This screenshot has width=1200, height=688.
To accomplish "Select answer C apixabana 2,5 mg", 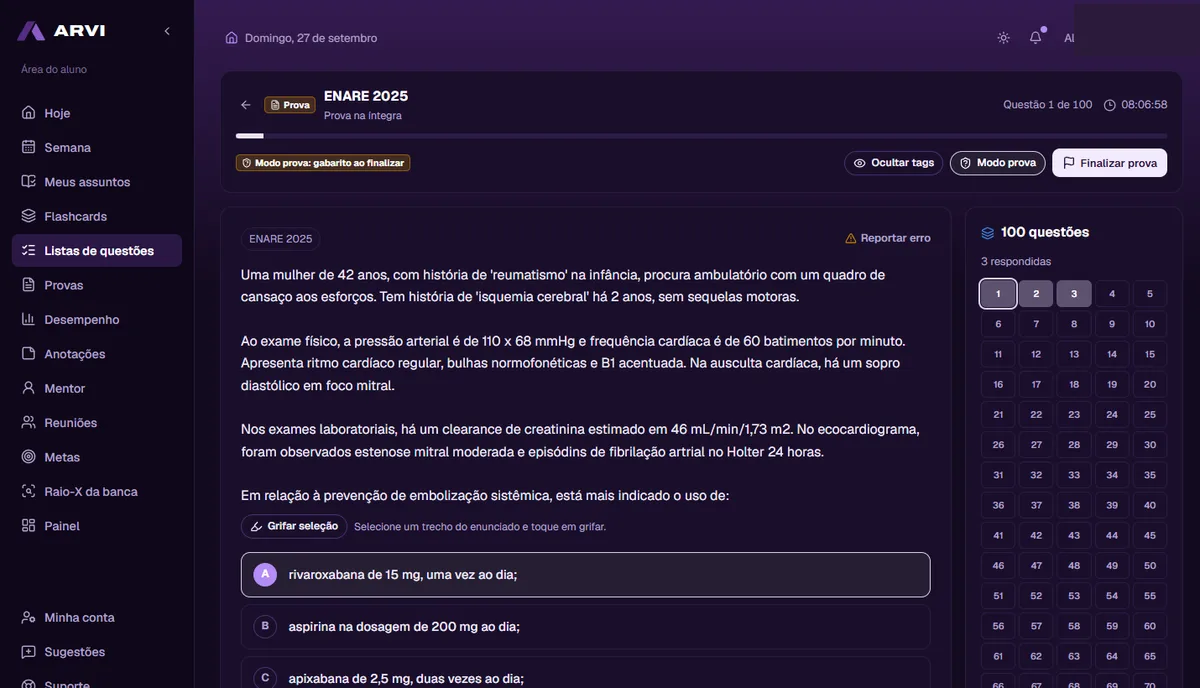I will click(x=586, y=672).
